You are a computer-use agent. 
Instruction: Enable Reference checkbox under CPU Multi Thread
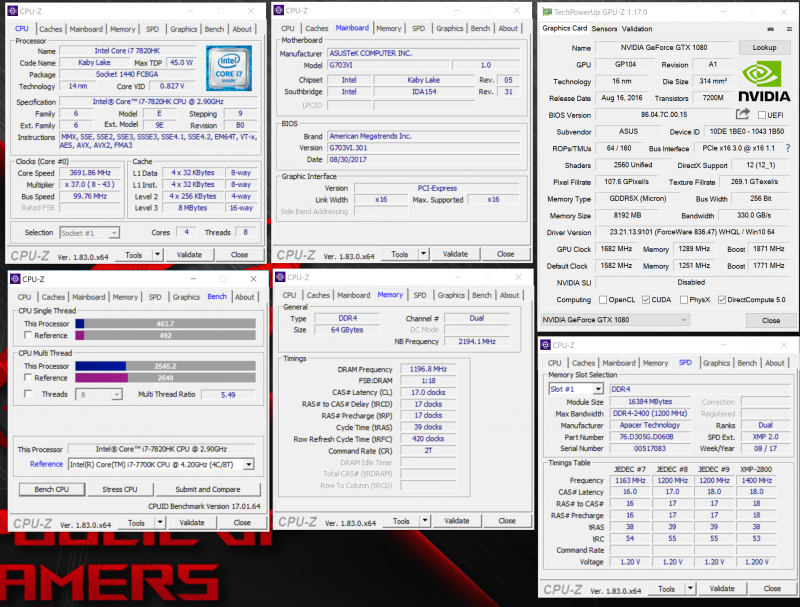(x=28, y=377)
